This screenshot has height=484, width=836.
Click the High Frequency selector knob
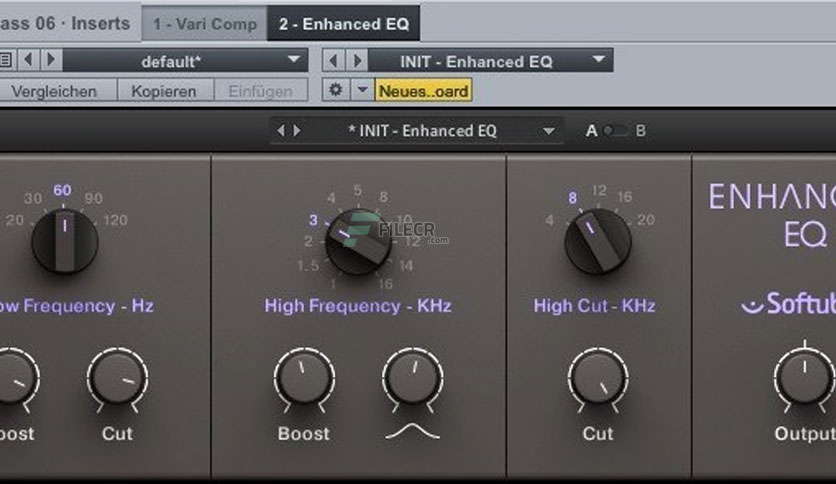[x=358, y=242]
